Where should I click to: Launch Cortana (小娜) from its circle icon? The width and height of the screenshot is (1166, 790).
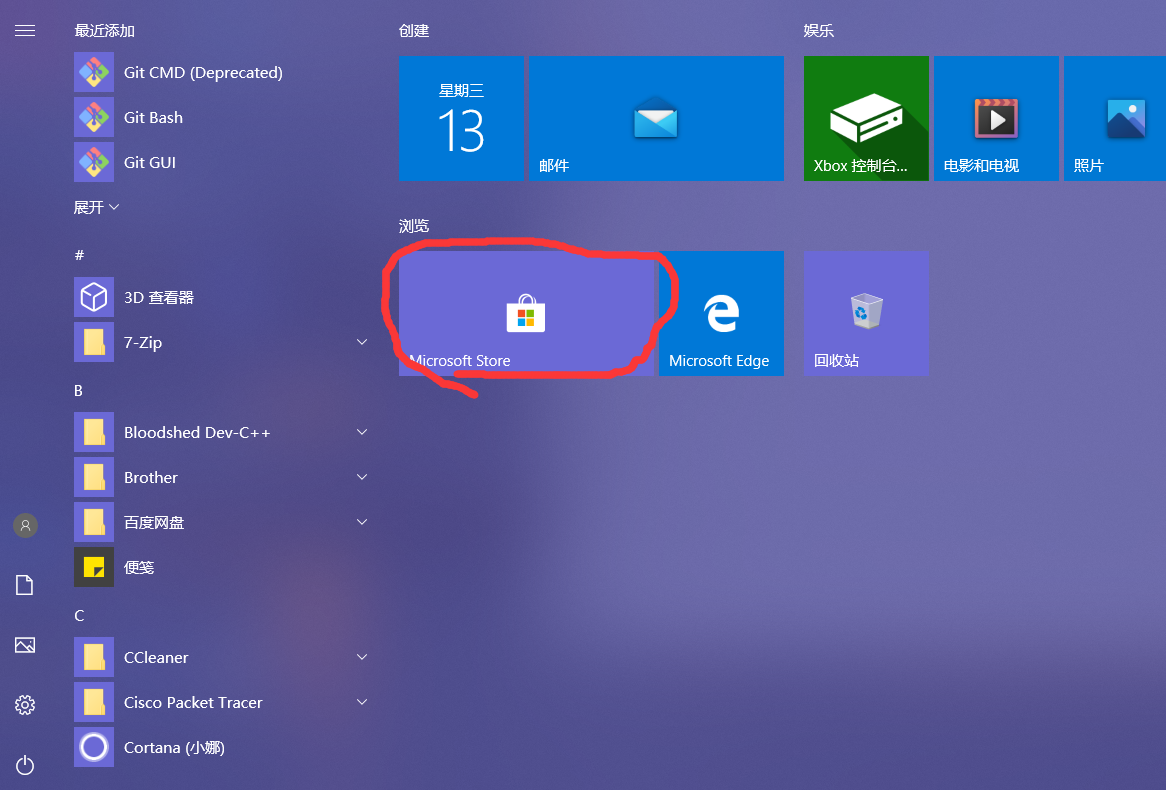click(x=94, y=747)
